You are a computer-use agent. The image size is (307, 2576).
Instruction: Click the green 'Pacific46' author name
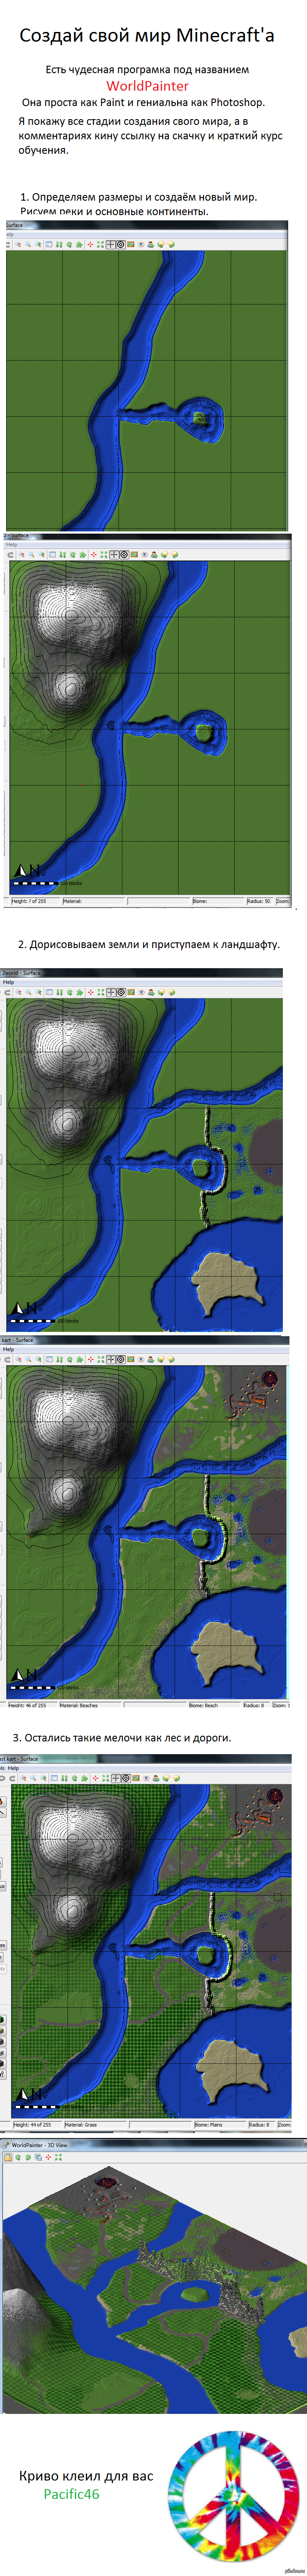click(71, 2493)
